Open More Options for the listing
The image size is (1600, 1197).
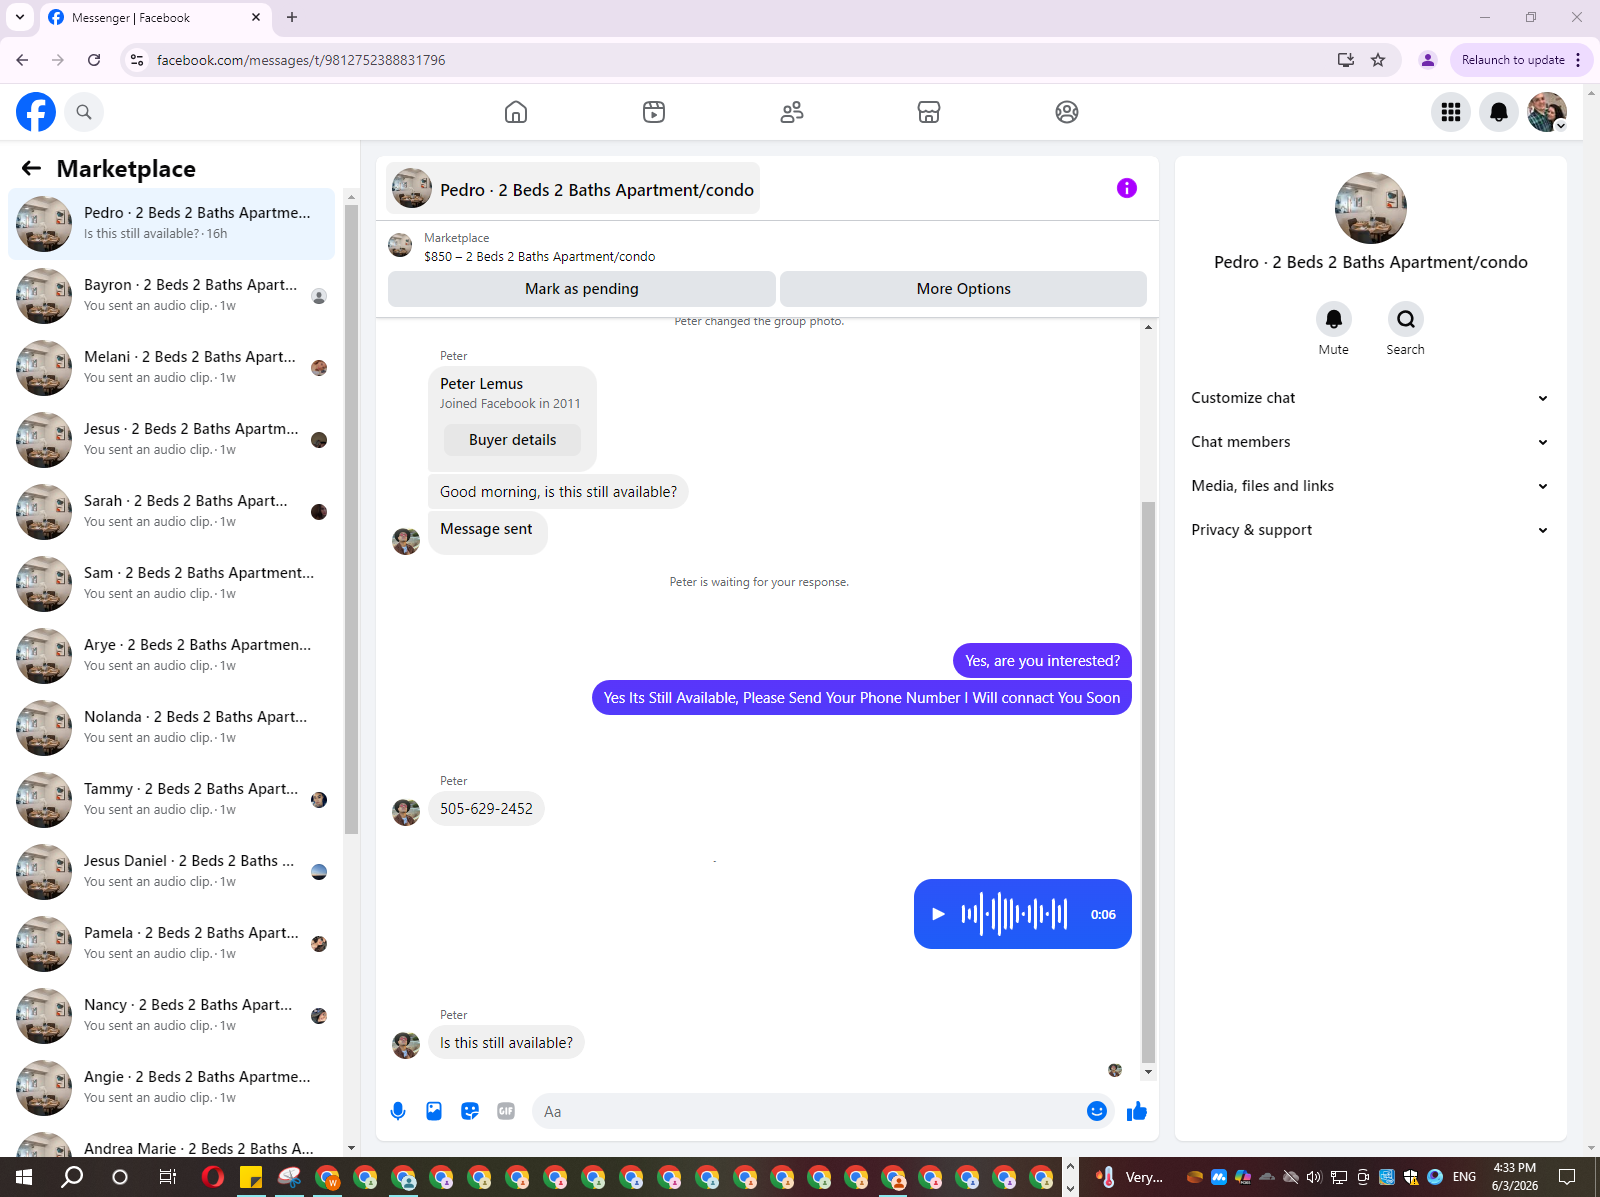tap(964, 289)
